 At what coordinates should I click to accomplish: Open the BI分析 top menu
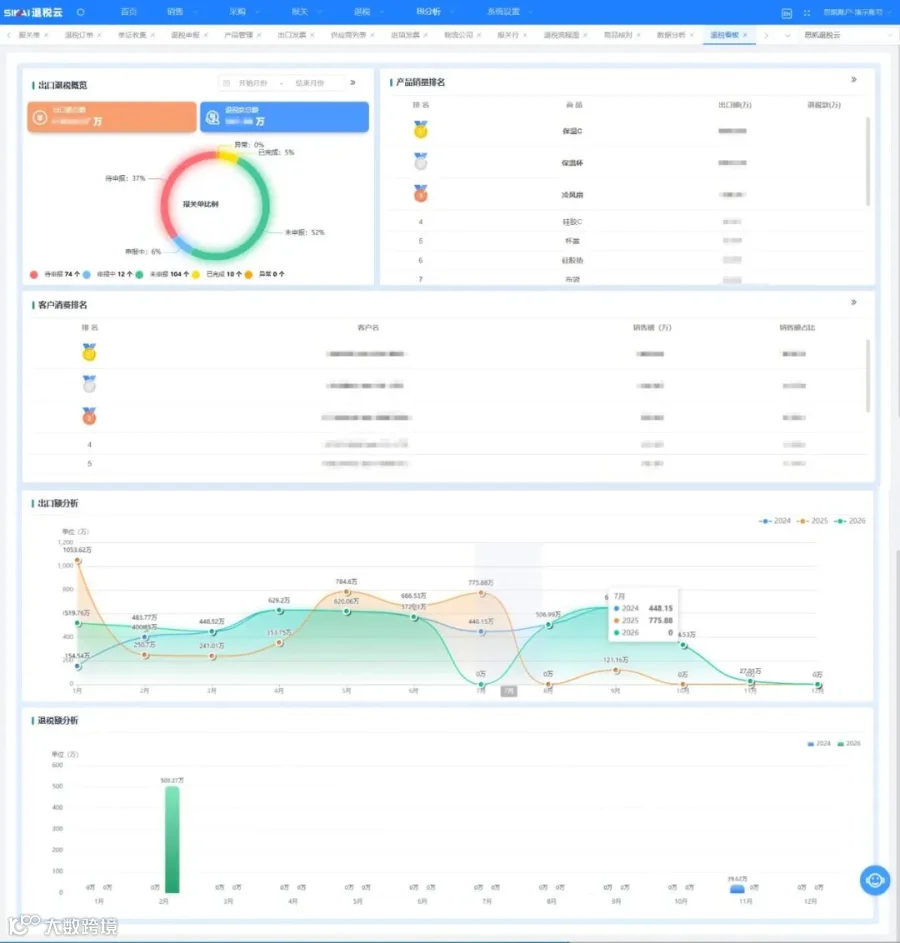428,11
